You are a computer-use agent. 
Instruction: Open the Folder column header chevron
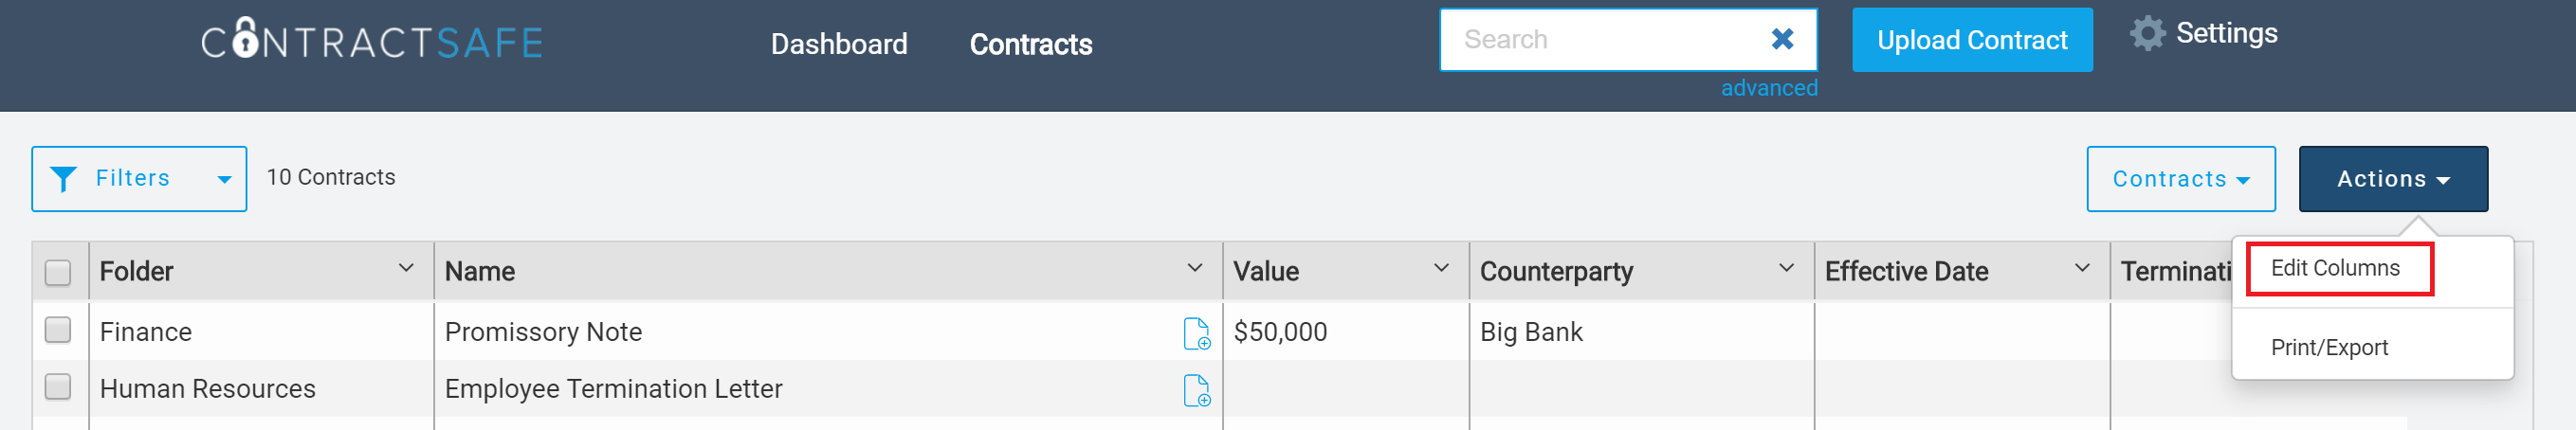tap(406, 268)
